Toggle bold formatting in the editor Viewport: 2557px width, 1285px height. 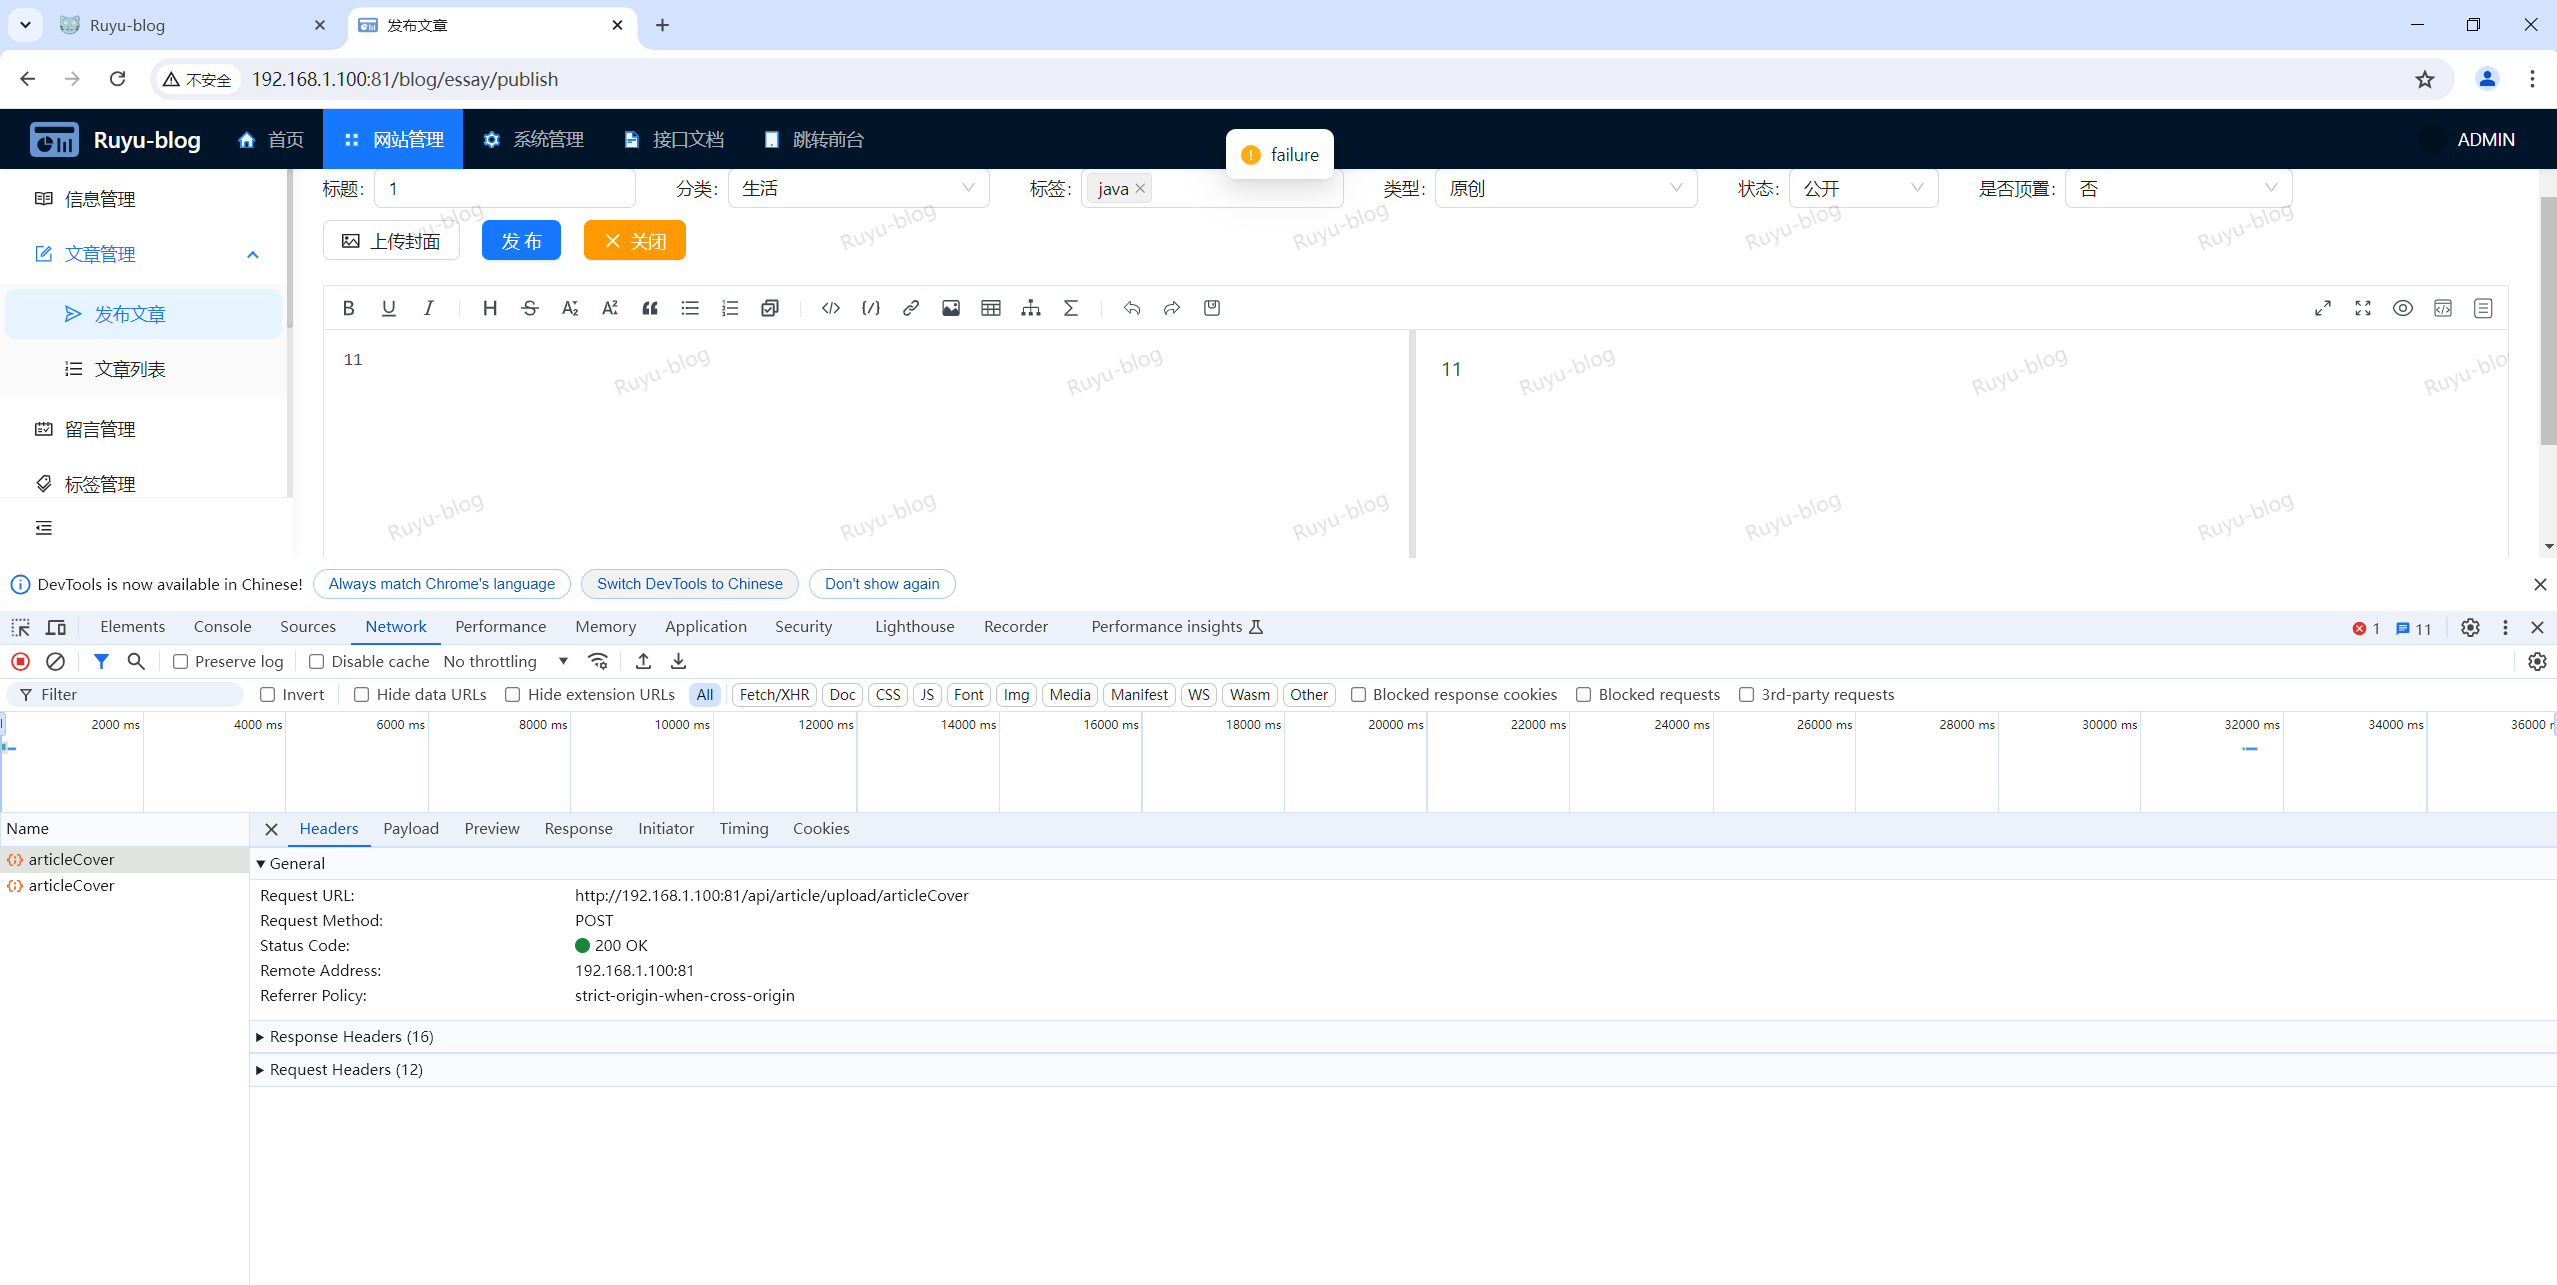point(348,308)
